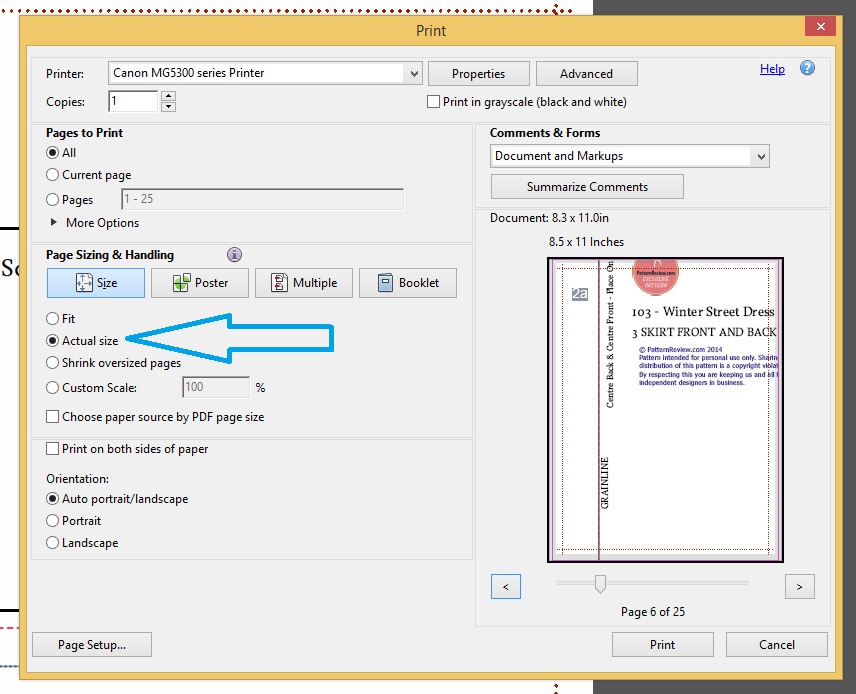
Task: Cancel the print dialog
Action: [x=776, y=645]
